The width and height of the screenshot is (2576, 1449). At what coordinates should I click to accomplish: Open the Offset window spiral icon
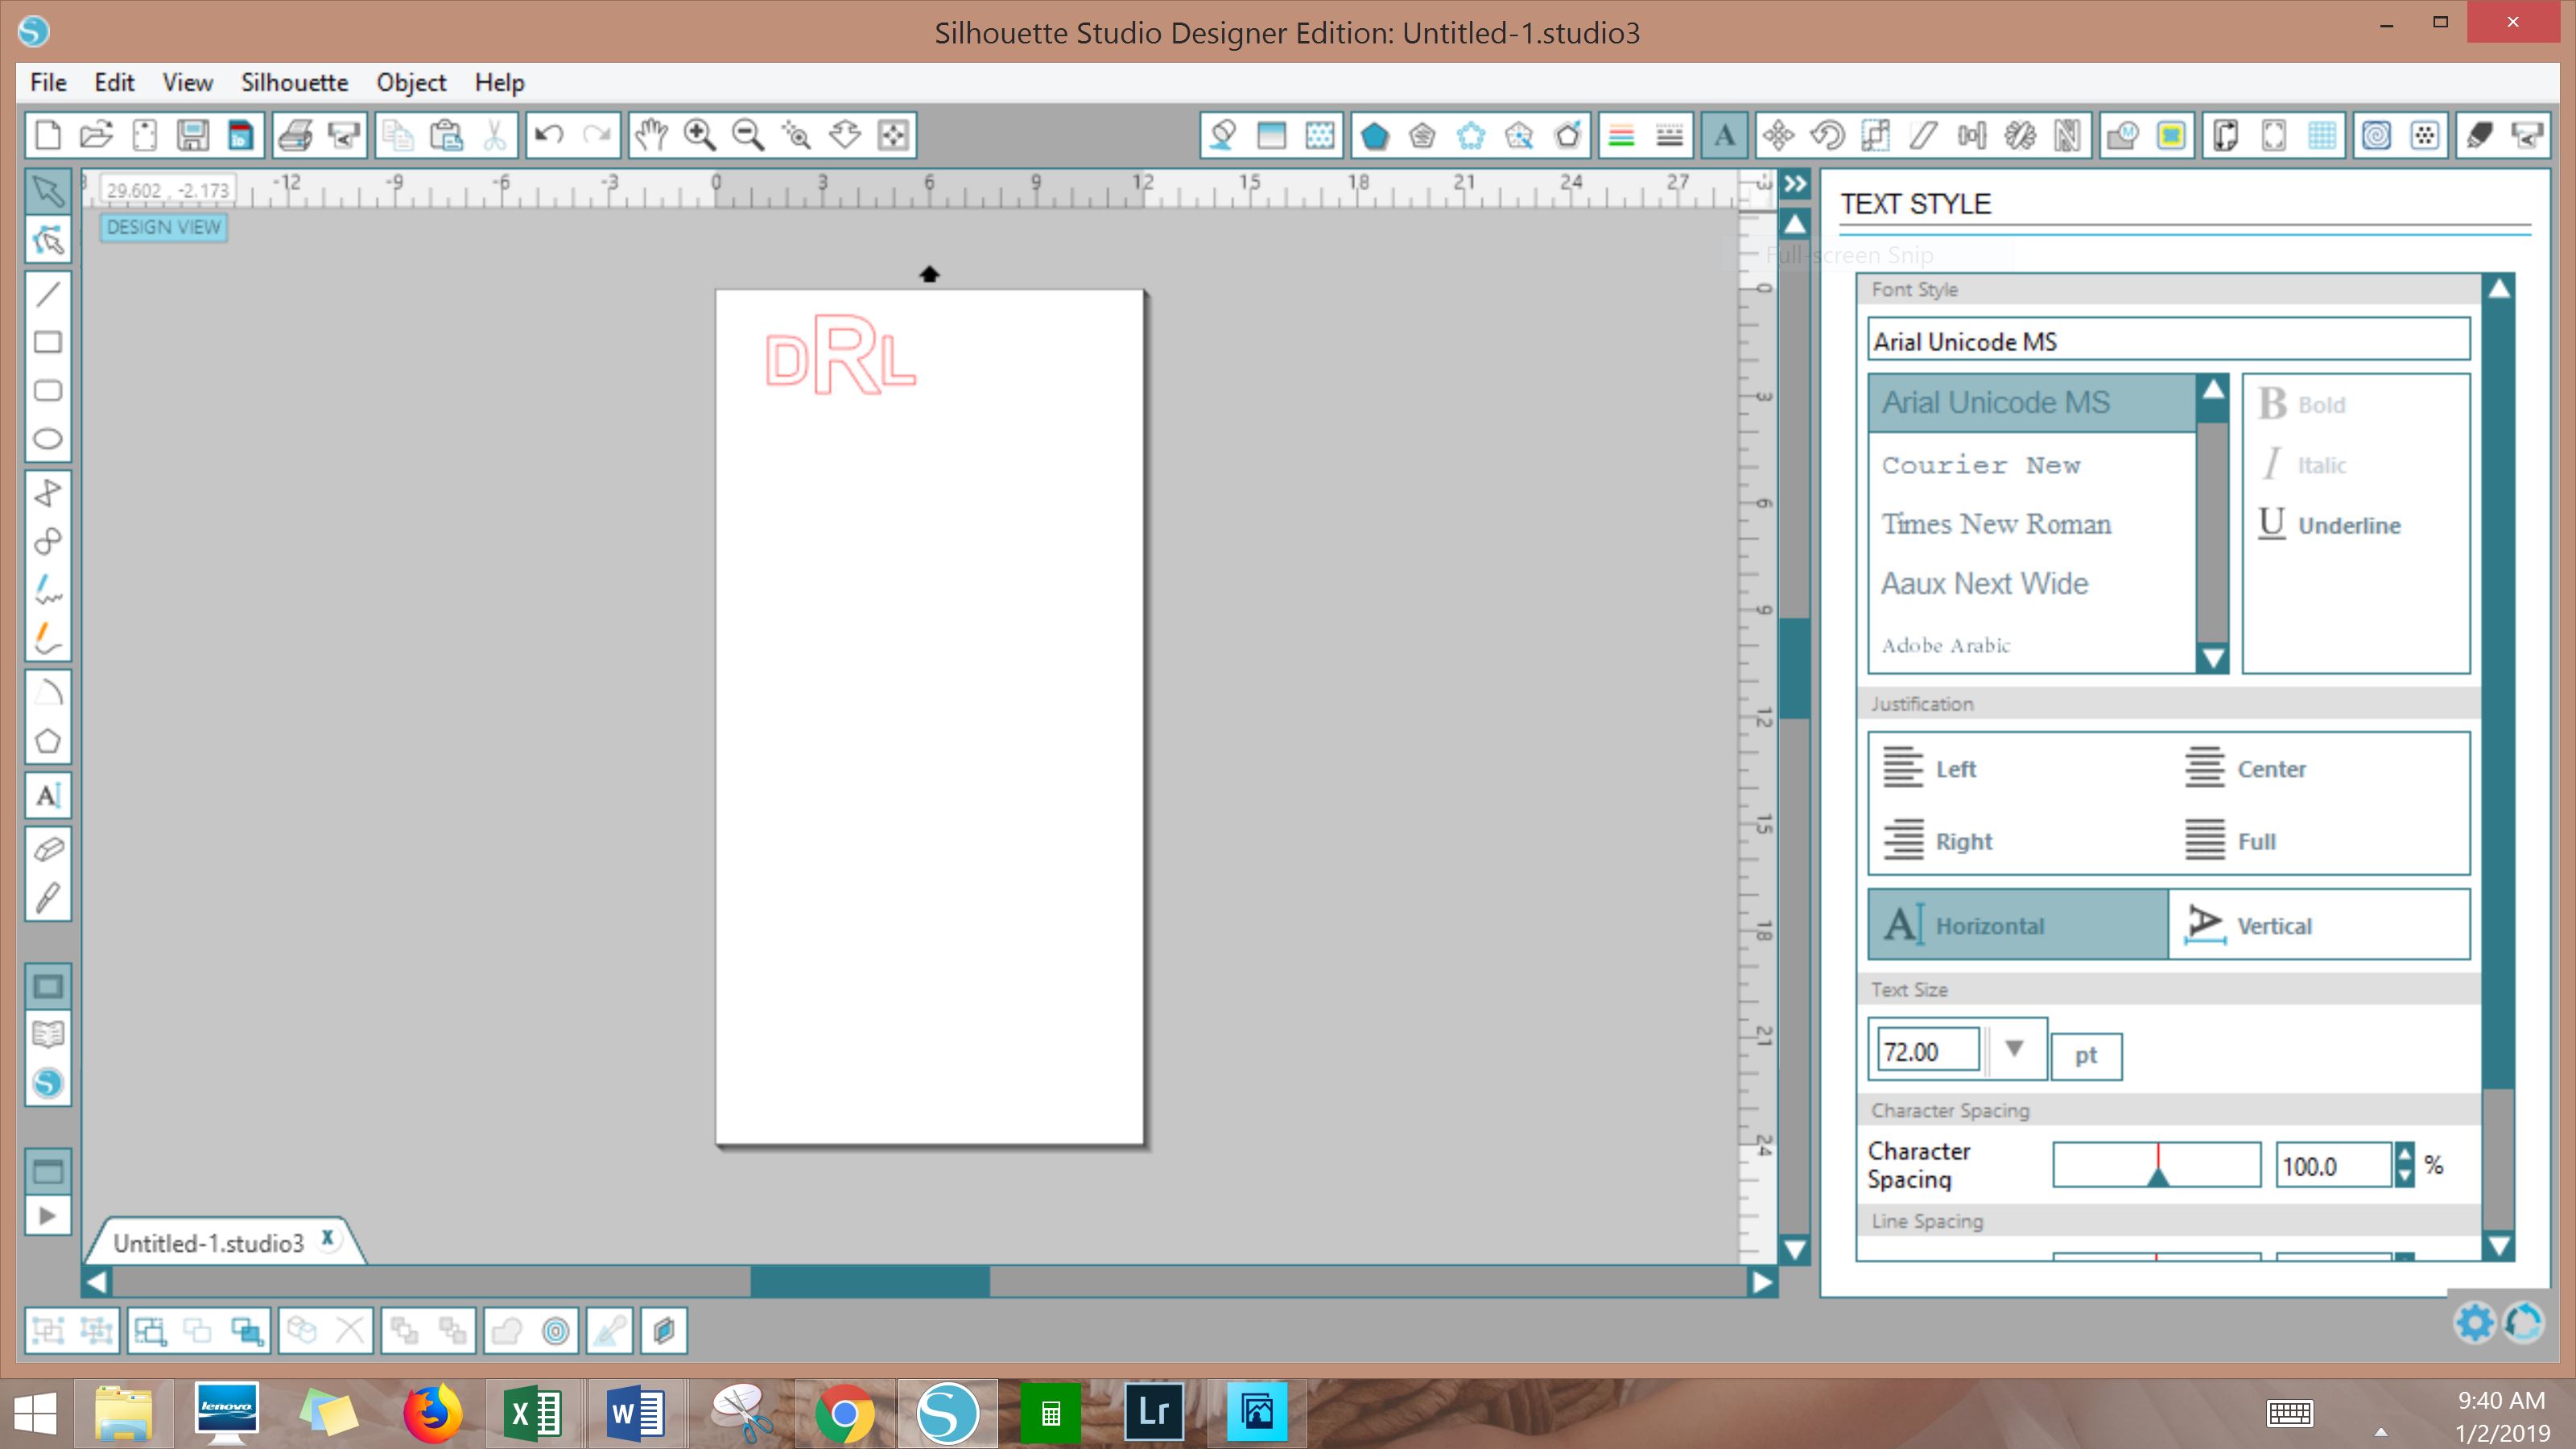click(x=2377, y=135)
